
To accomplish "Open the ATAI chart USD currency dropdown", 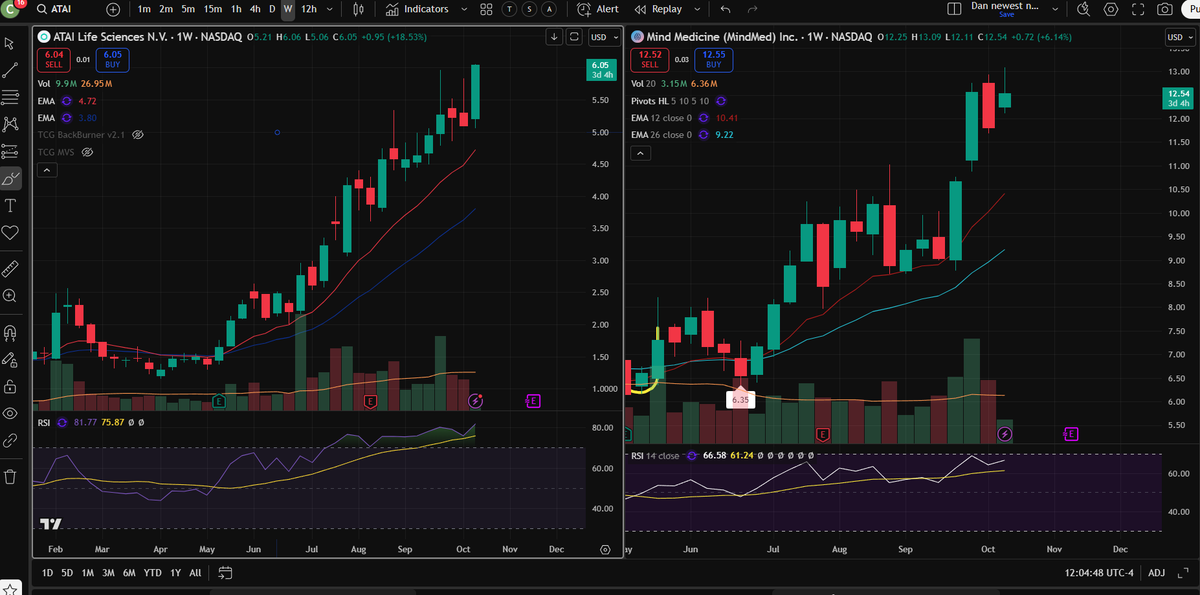I will [x=603, y=37].
